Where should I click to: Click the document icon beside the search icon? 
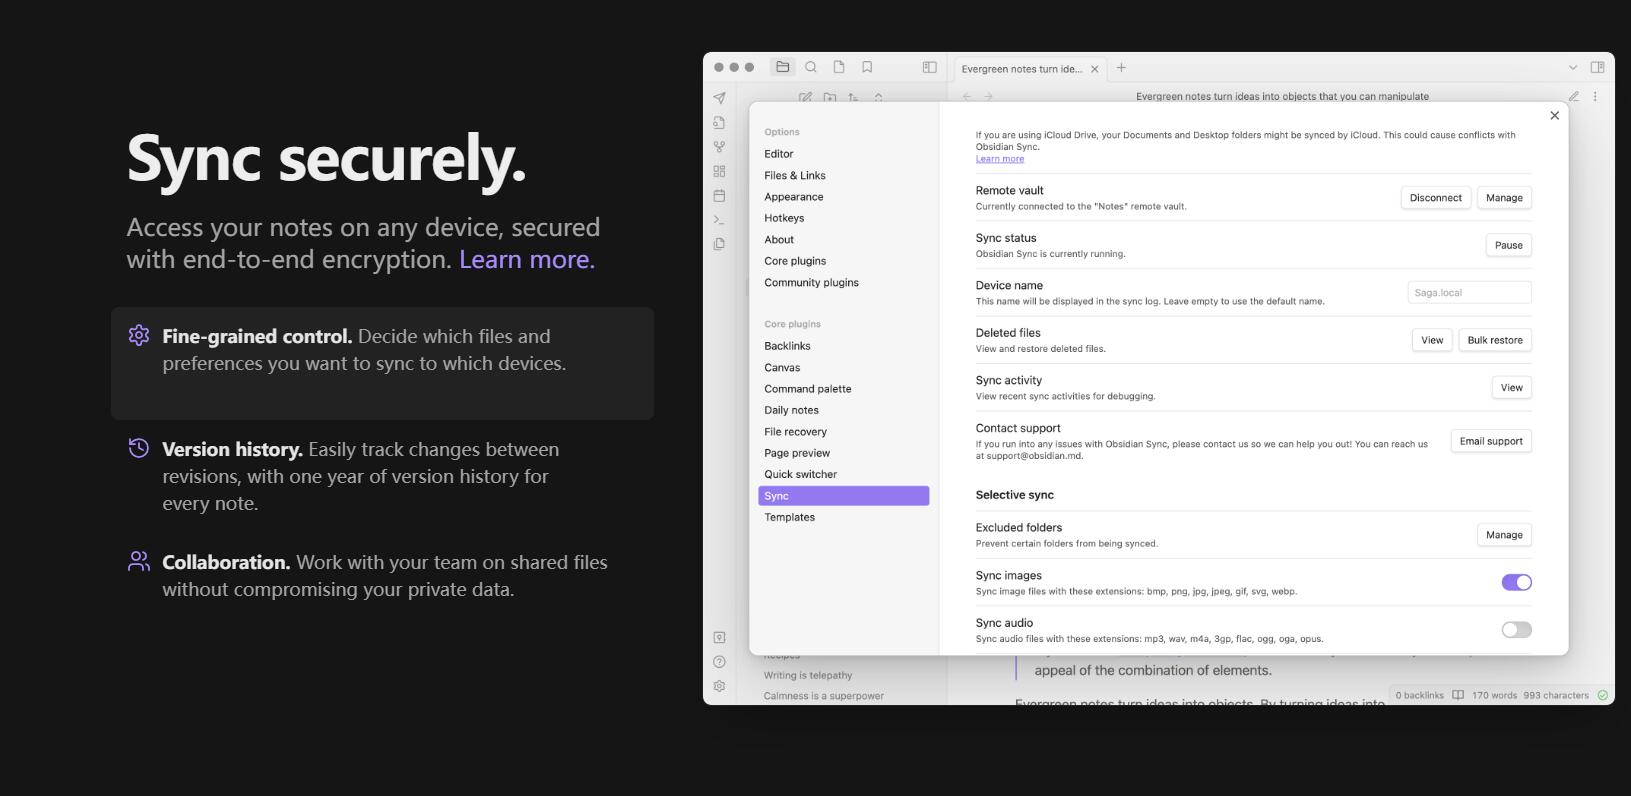pyautogui.click(x=839, y=67)
